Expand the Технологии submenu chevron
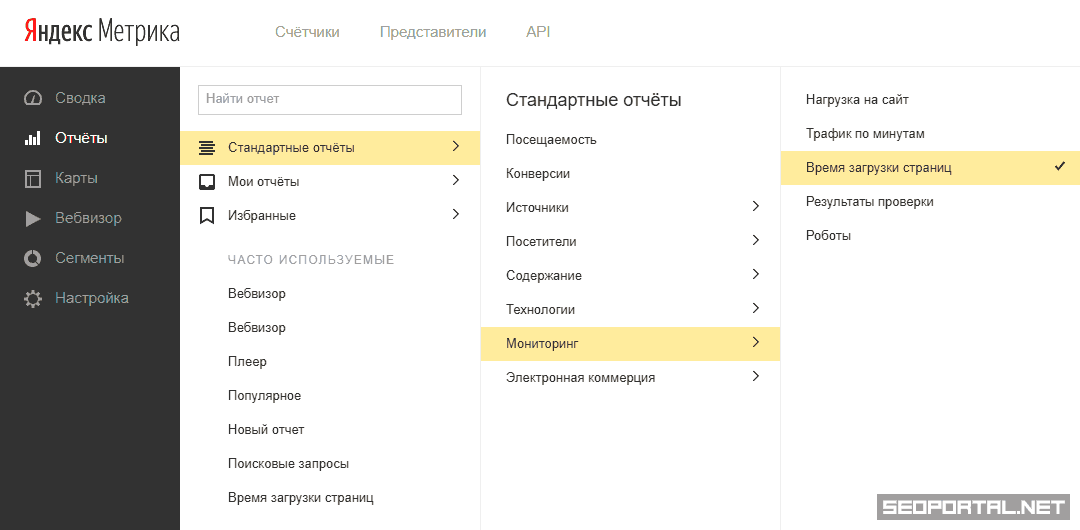 (755, 309)
